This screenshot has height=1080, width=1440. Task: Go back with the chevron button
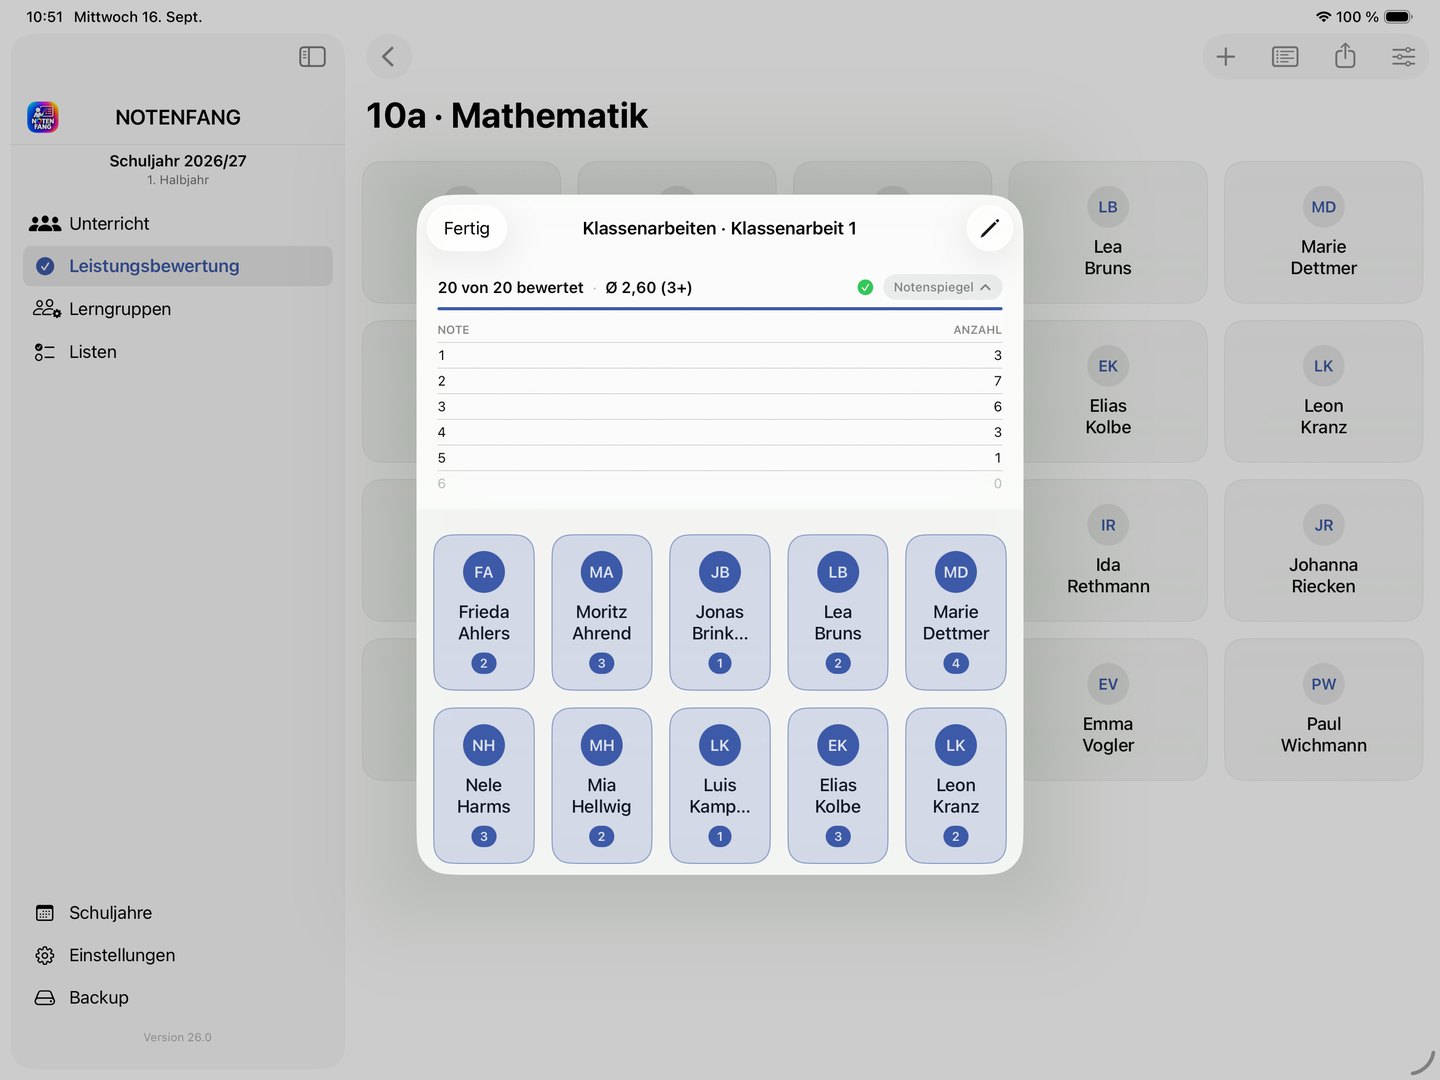tap(389, 57)
